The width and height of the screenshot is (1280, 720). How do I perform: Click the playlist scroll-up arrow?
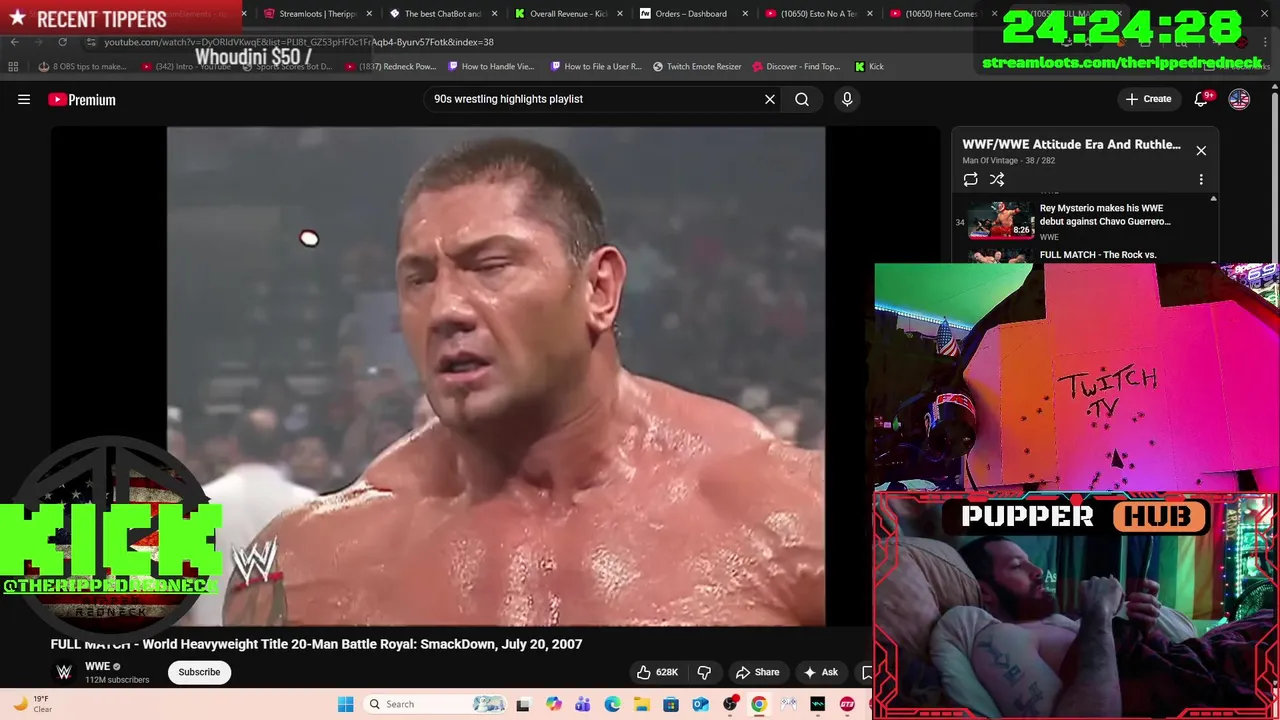coord(1213,199)
